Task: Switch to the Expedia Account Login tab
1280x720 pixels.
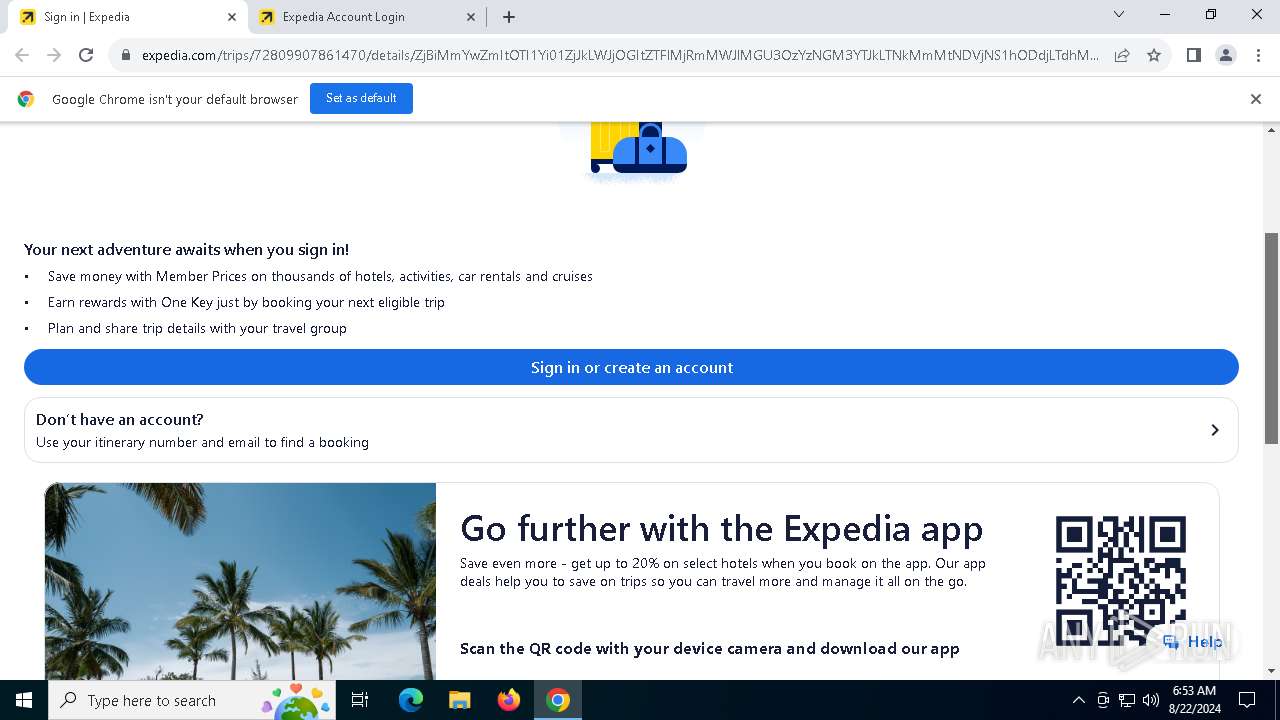Action: pyautogui.click(x=368, y=17)
